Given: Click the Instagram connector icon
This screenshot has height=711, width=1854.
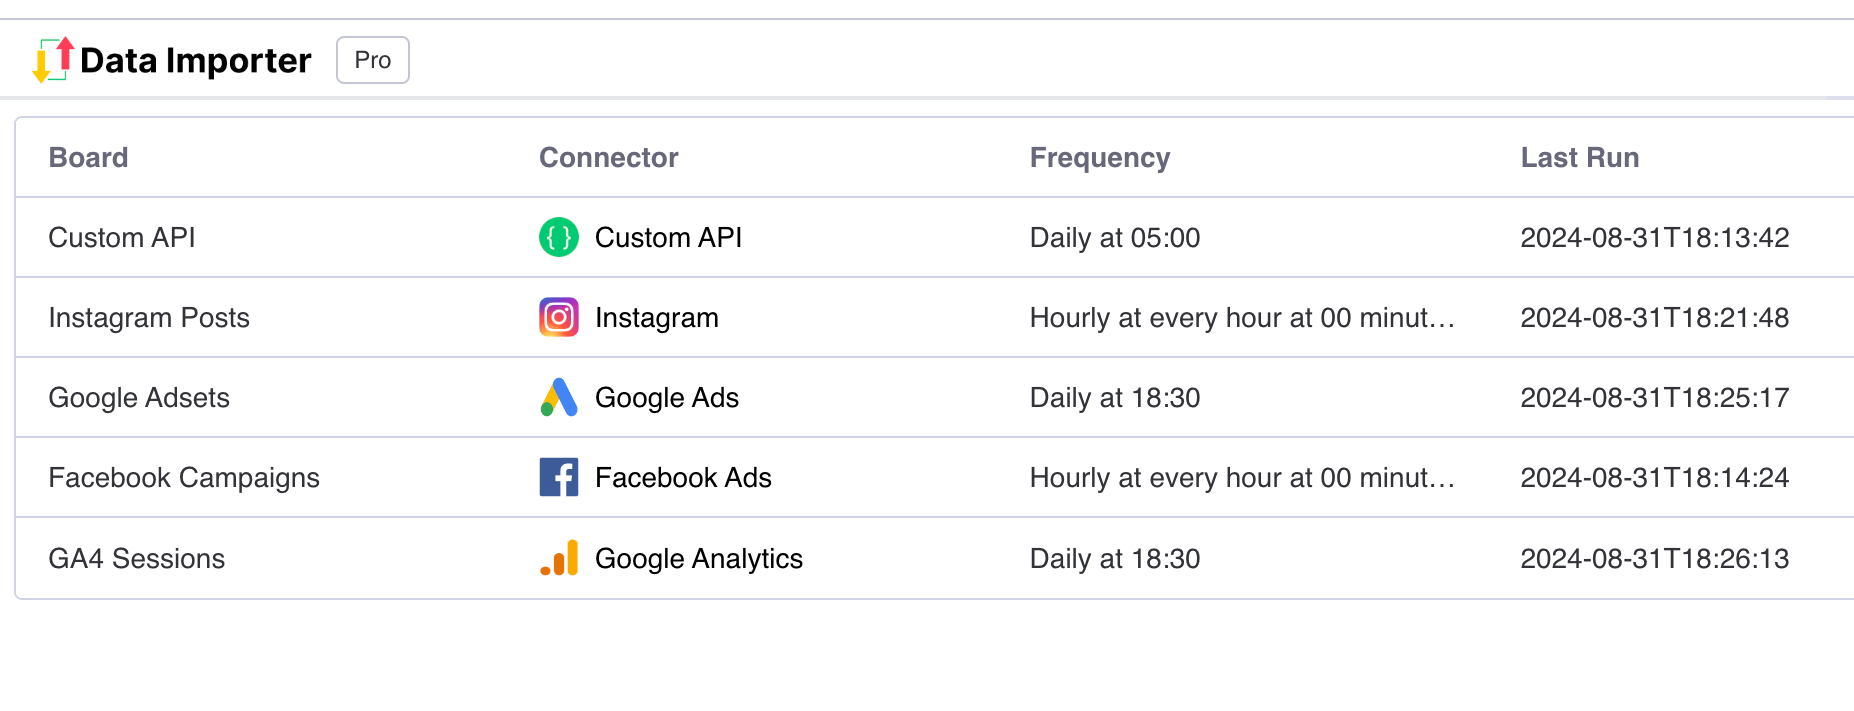Looking at the screenshot, I should point(559,317).
